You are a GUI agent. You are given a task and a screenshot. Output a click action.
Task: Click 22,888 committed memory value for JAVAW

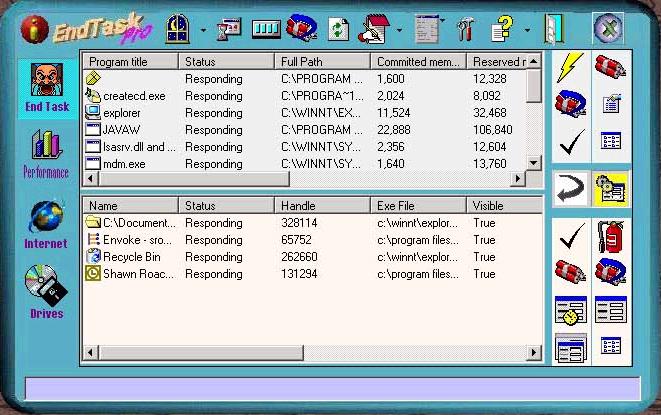click(394, 129)
